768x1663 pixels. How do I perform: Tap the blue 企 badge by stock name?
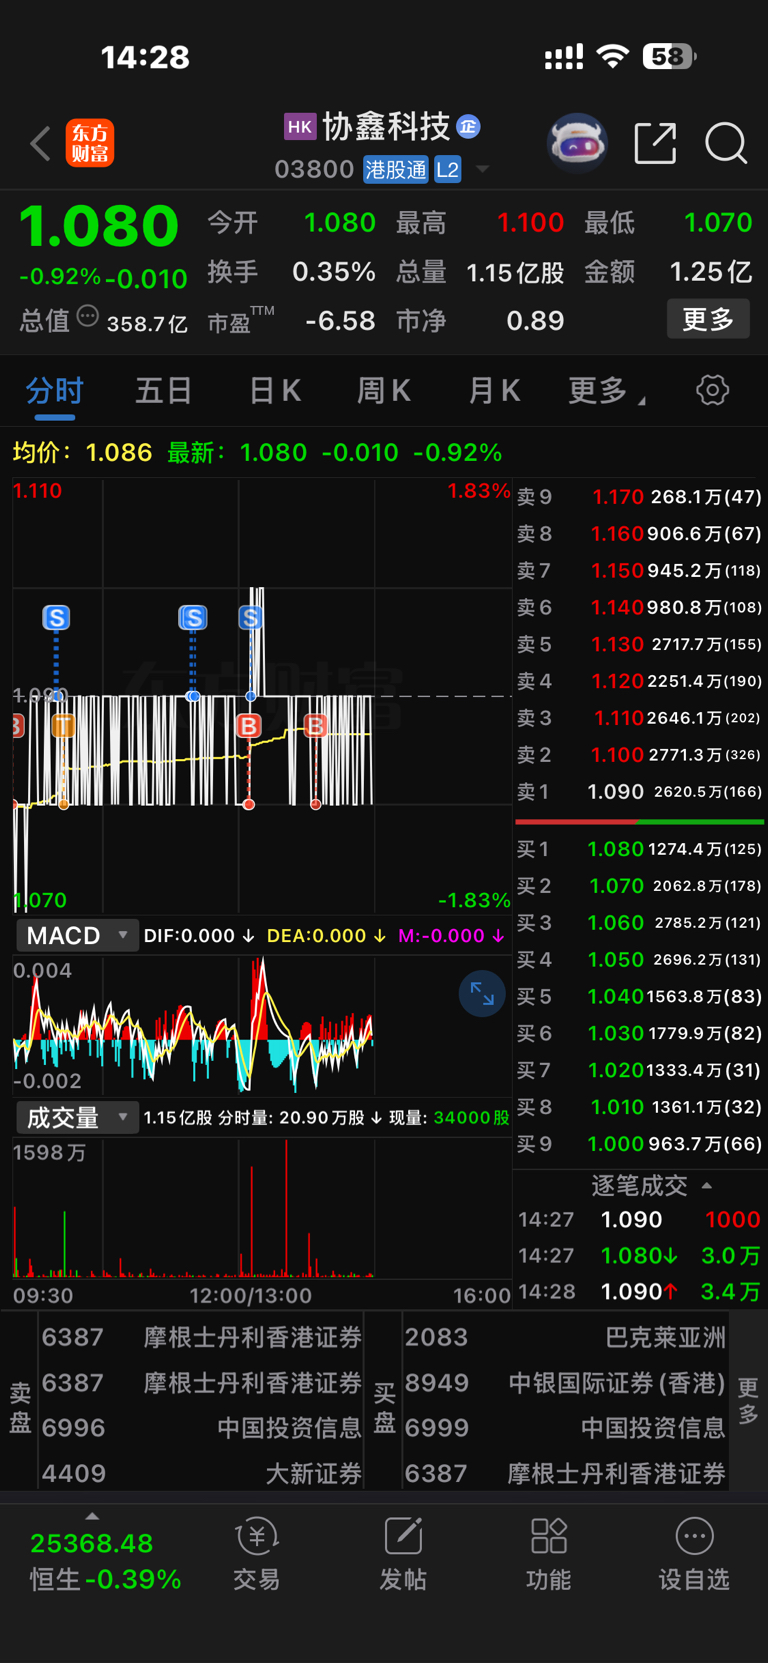coord(468,127)
